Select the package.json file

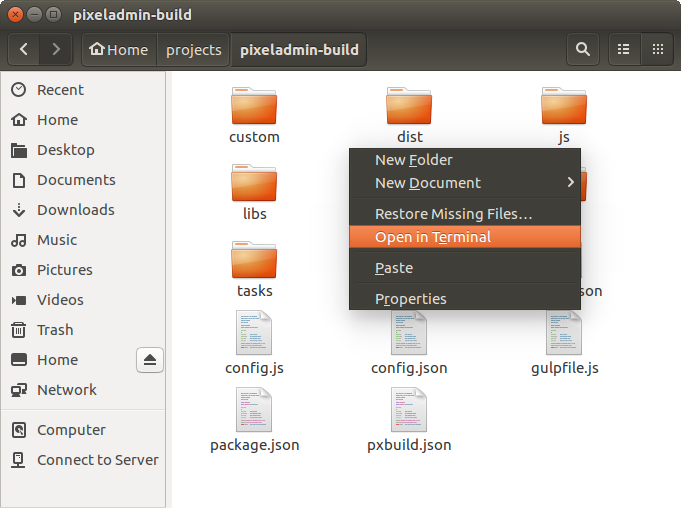coord(254,411)
